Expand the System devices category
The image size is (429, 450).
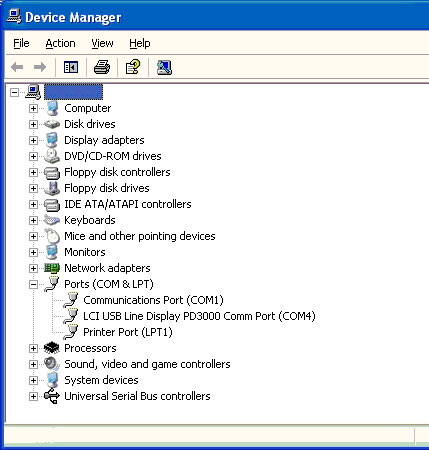pos(33,380)
